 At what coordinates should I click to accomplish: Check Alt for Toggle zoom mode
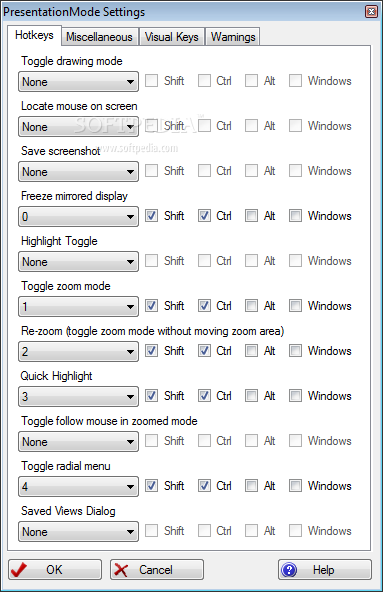pyautogui.click(x=251, y=305)
